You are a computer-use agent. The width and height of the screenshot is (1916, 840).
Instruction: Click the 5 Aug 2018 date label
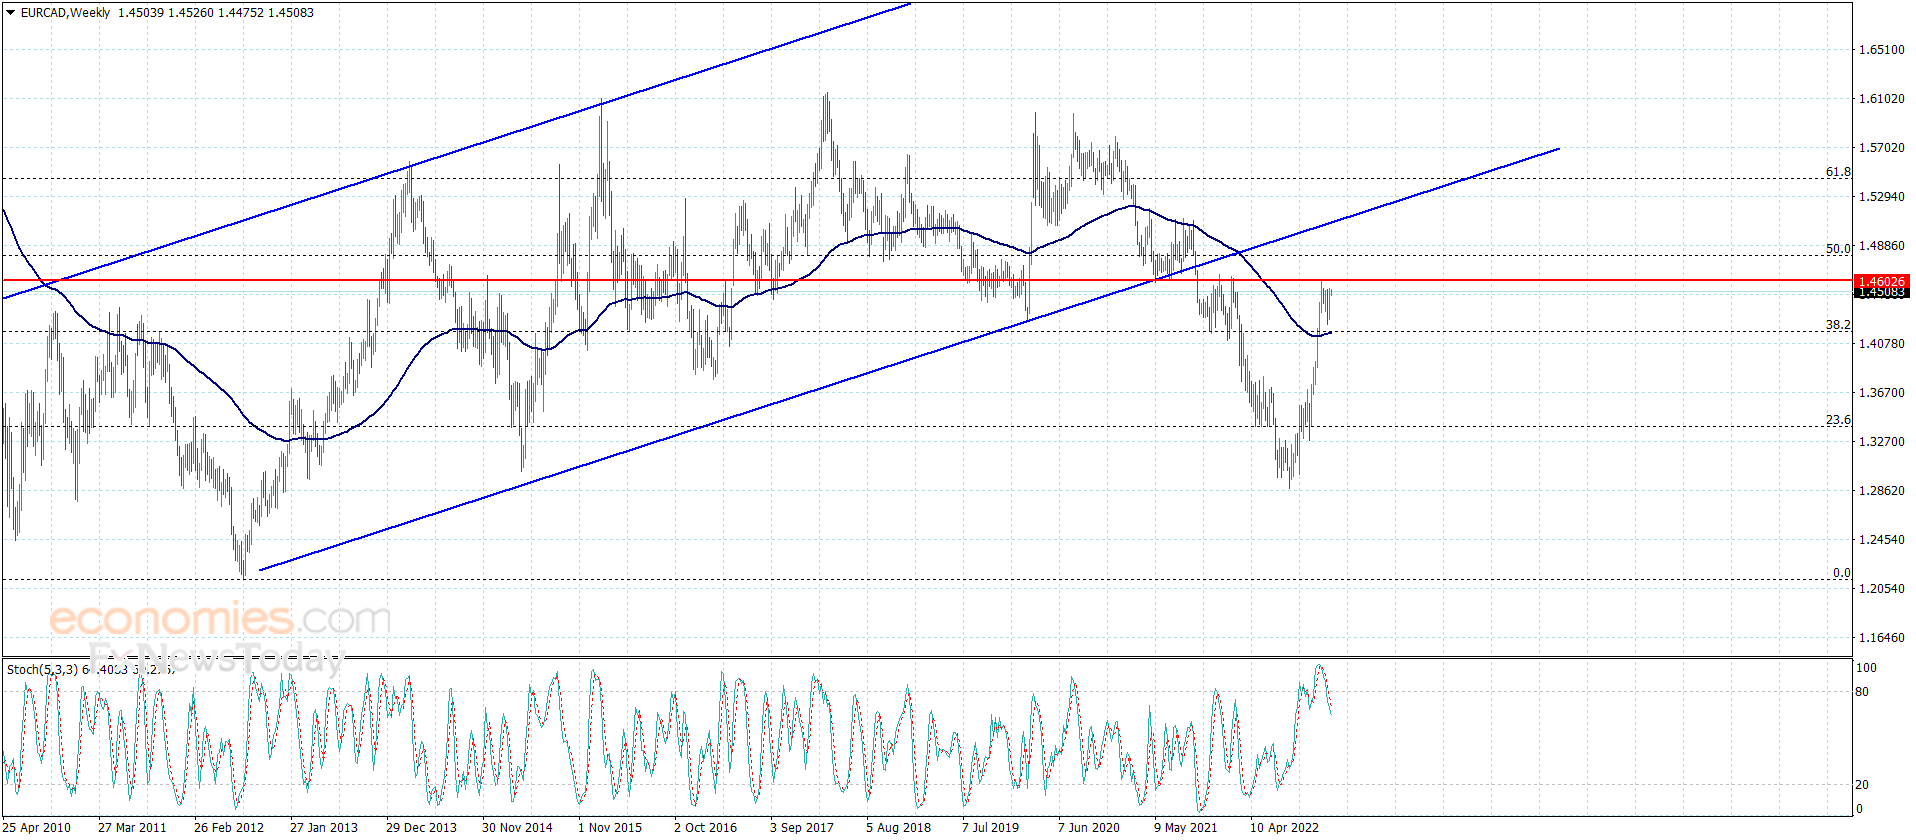[x=898, y=828]
